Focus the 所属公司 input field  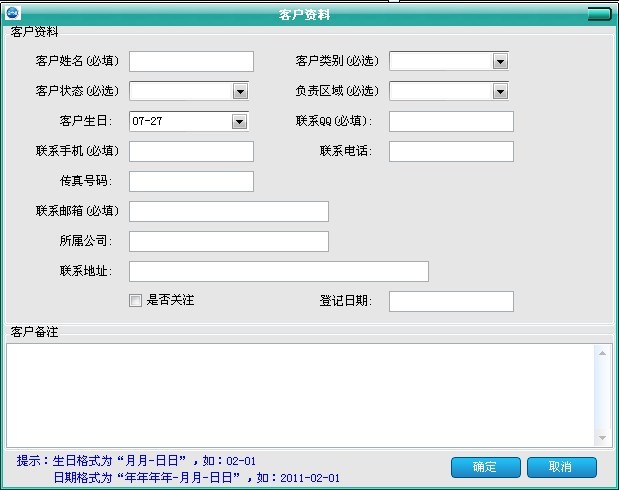click(x=229, y=241)
